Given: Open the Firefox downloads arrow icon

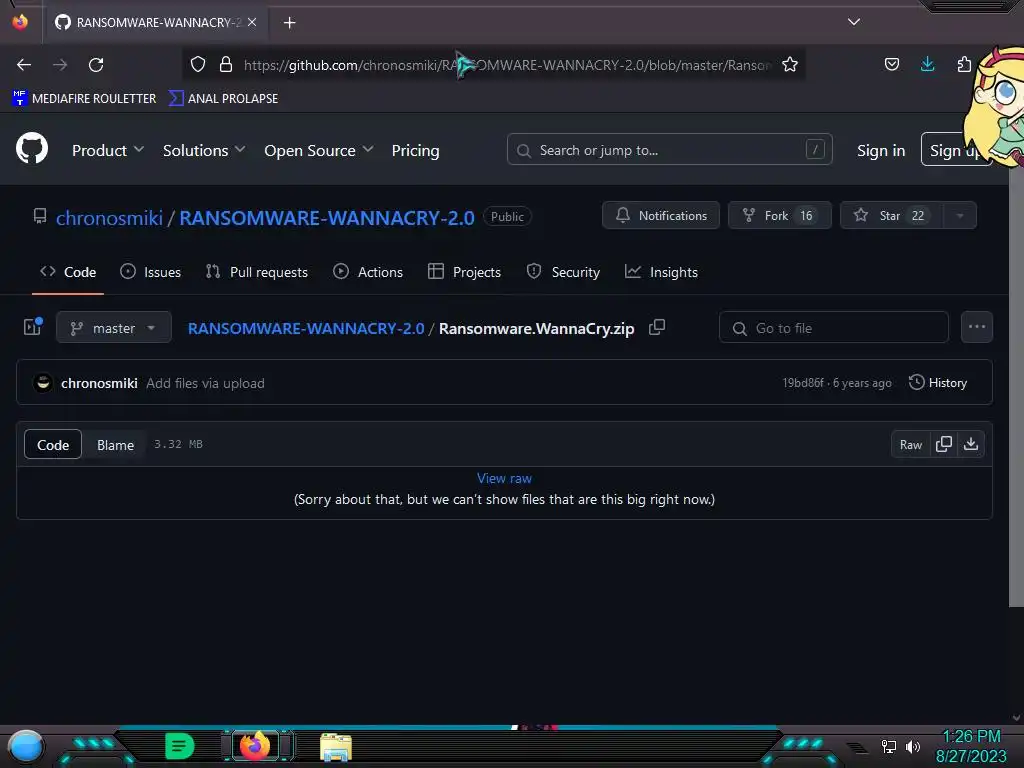Looking at the screenshot, I should pos(927,64).
